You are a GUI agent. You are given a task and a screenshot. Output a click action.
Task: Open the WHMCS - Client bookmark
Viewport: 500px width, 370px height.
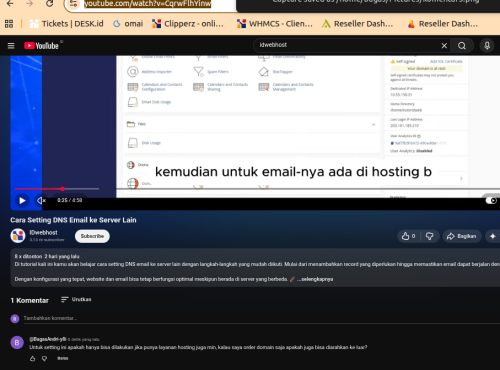[275, 24]
